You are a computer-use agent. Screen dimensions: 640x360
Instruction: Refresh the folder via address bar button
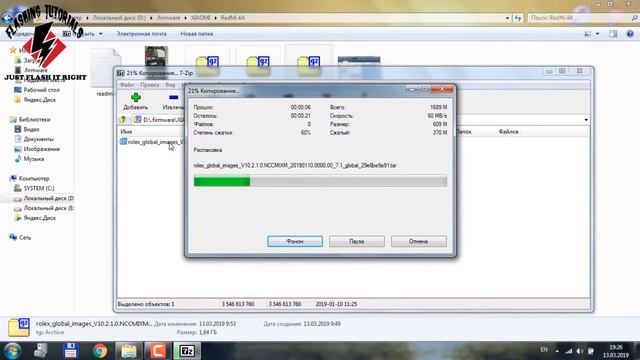pos(518,18)
